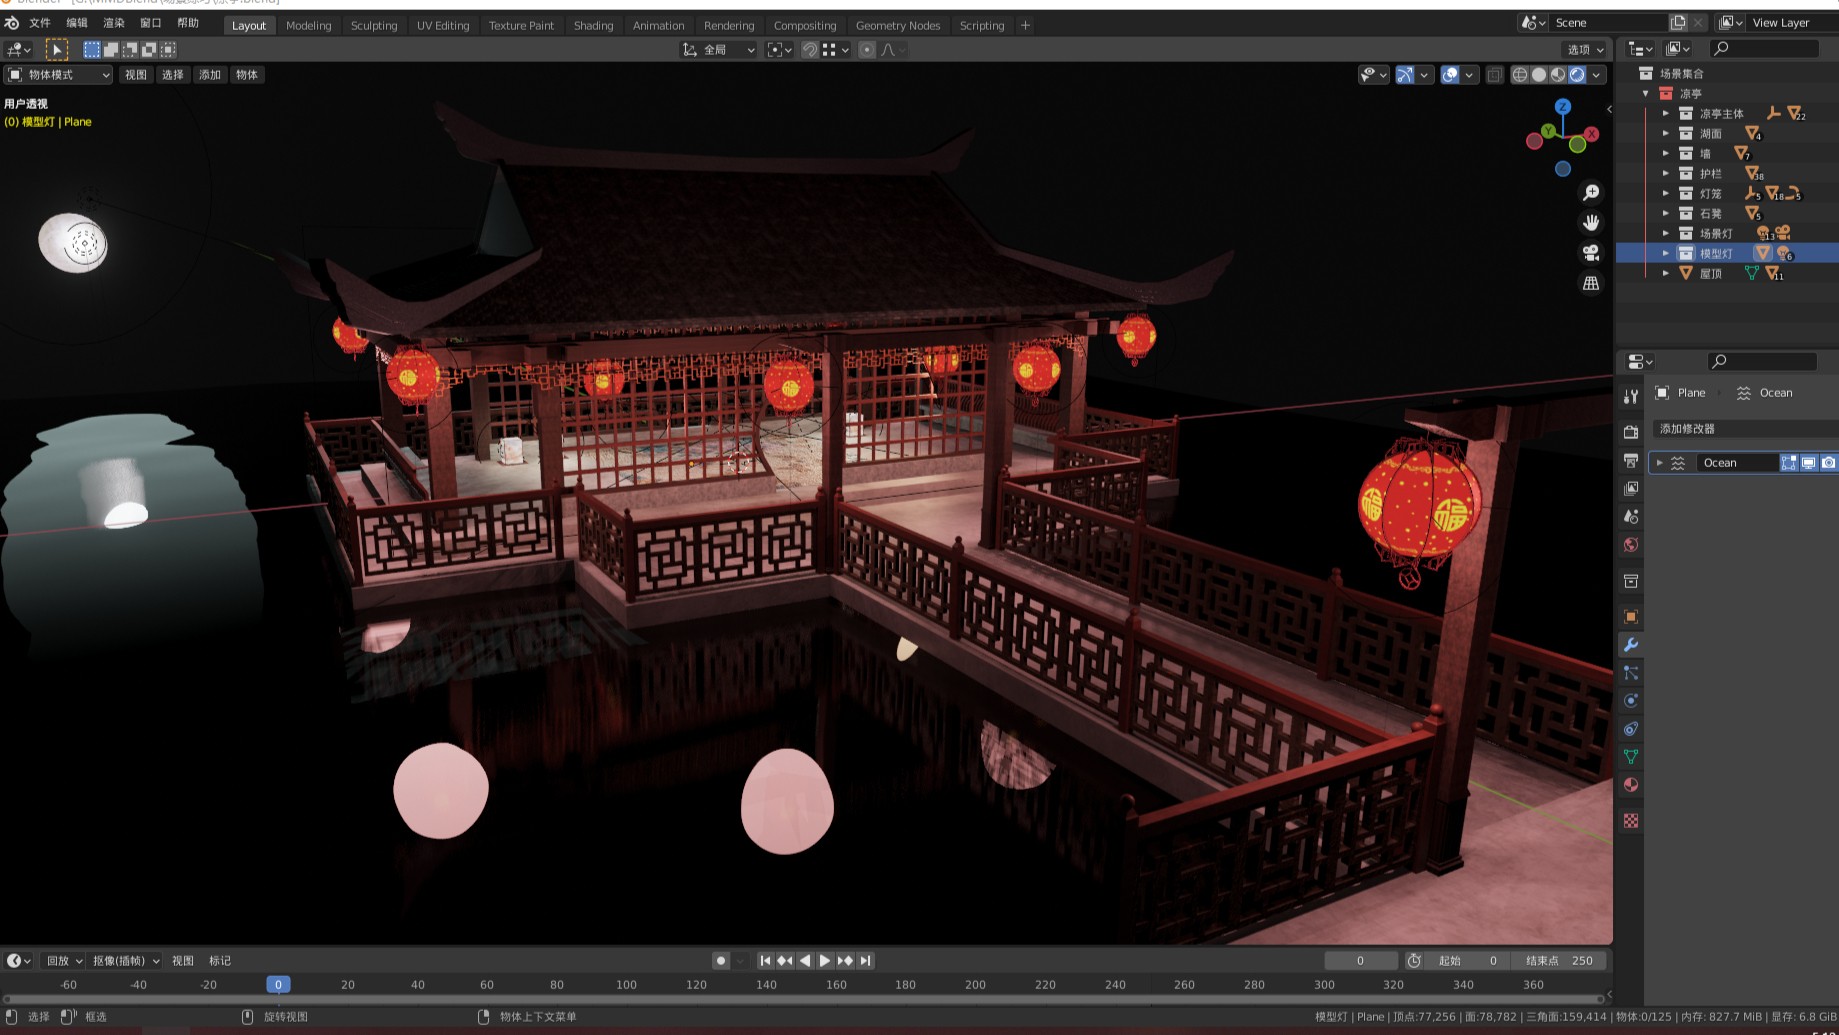Expand the 灯笼 collection in outliner
This screenshot has height=1035, width=1839.
click(x=1666, y=194)
